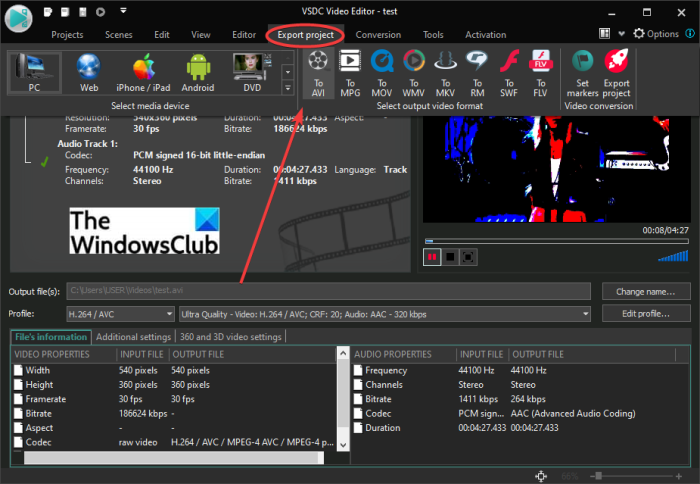Select the To SWF flash format

click(x=508, y=73)
